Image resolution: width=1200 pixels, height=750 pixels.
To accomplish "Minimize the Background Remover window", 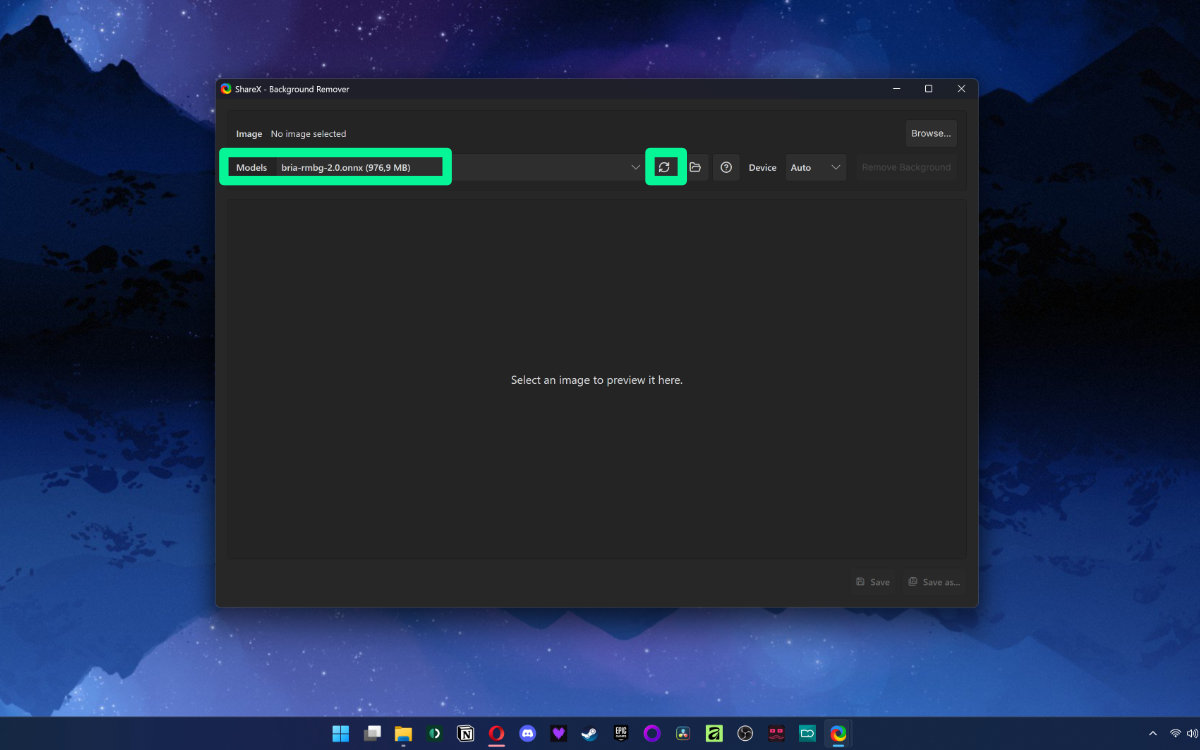I will pyautogui.click(x=895, y=89).
